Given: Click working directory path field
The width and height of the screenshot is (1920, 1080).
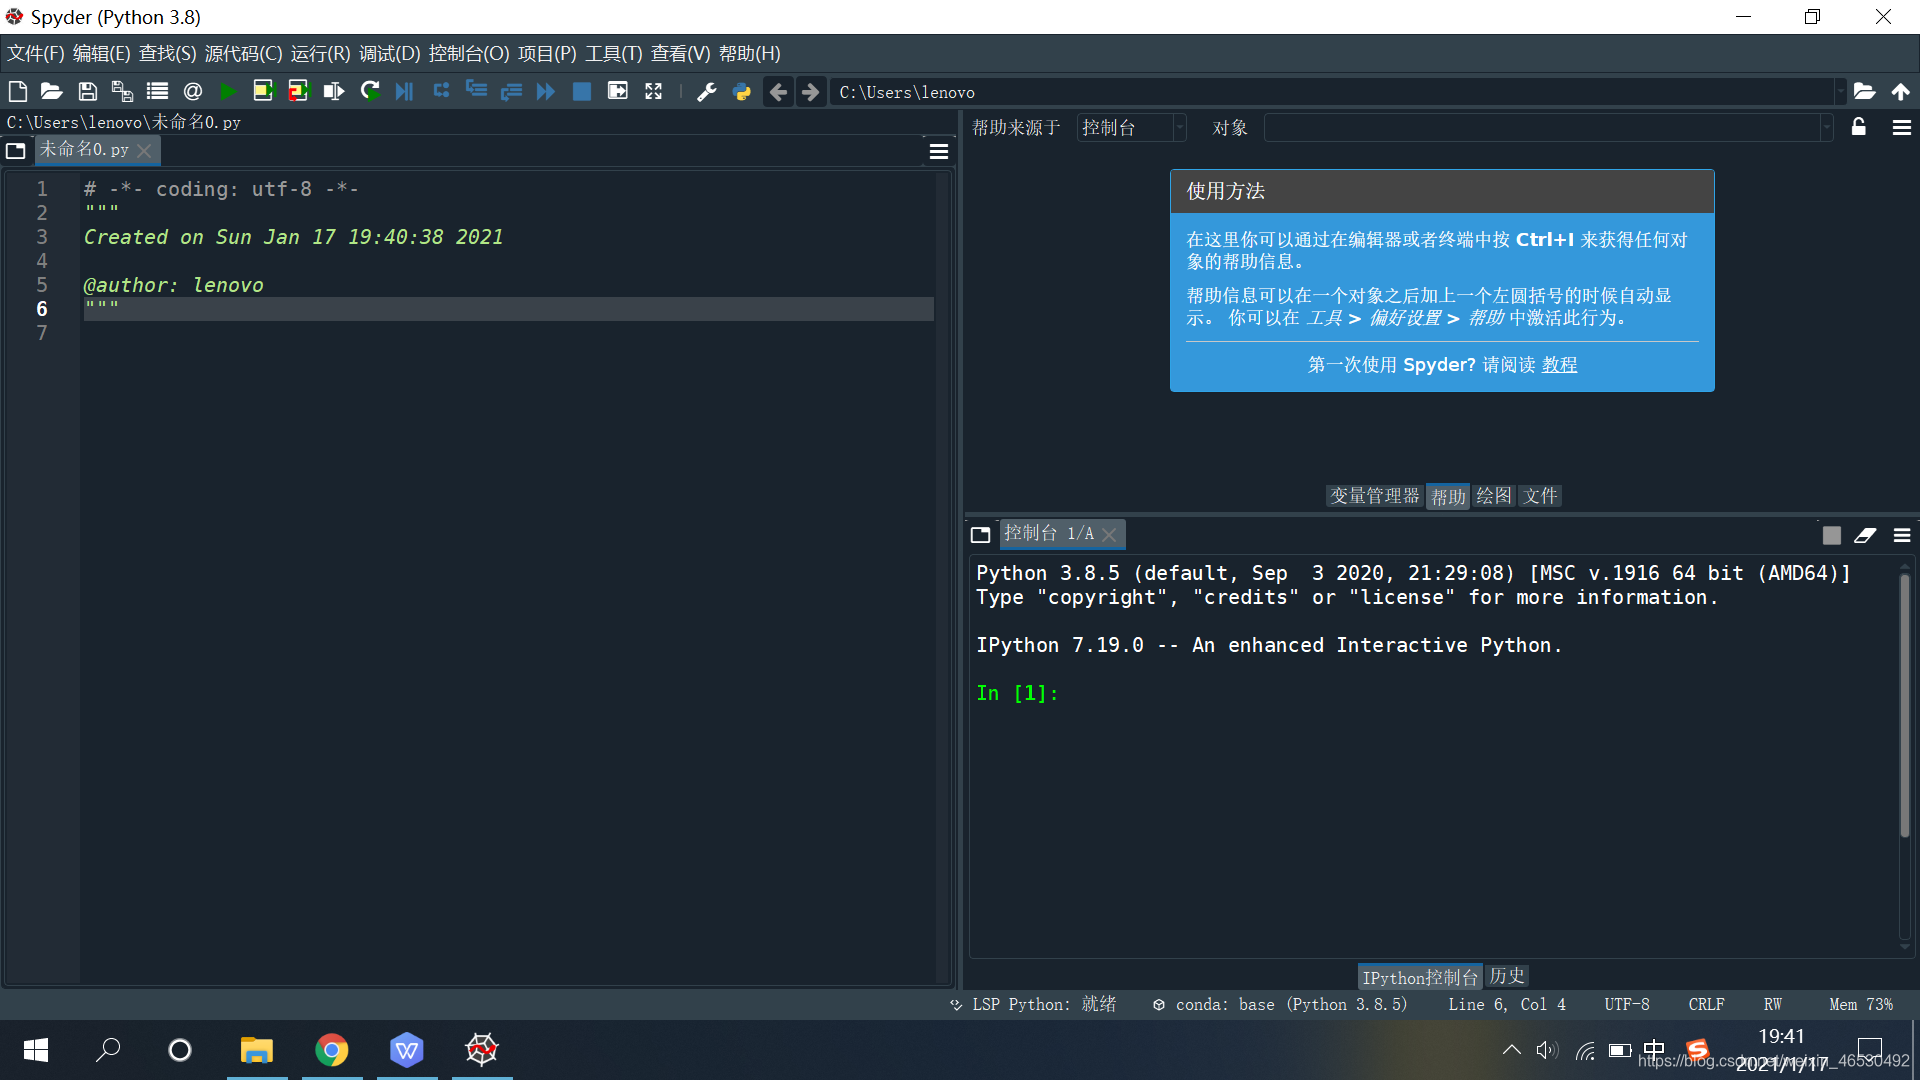Looking at the screenshot, I should point(1334,92).
